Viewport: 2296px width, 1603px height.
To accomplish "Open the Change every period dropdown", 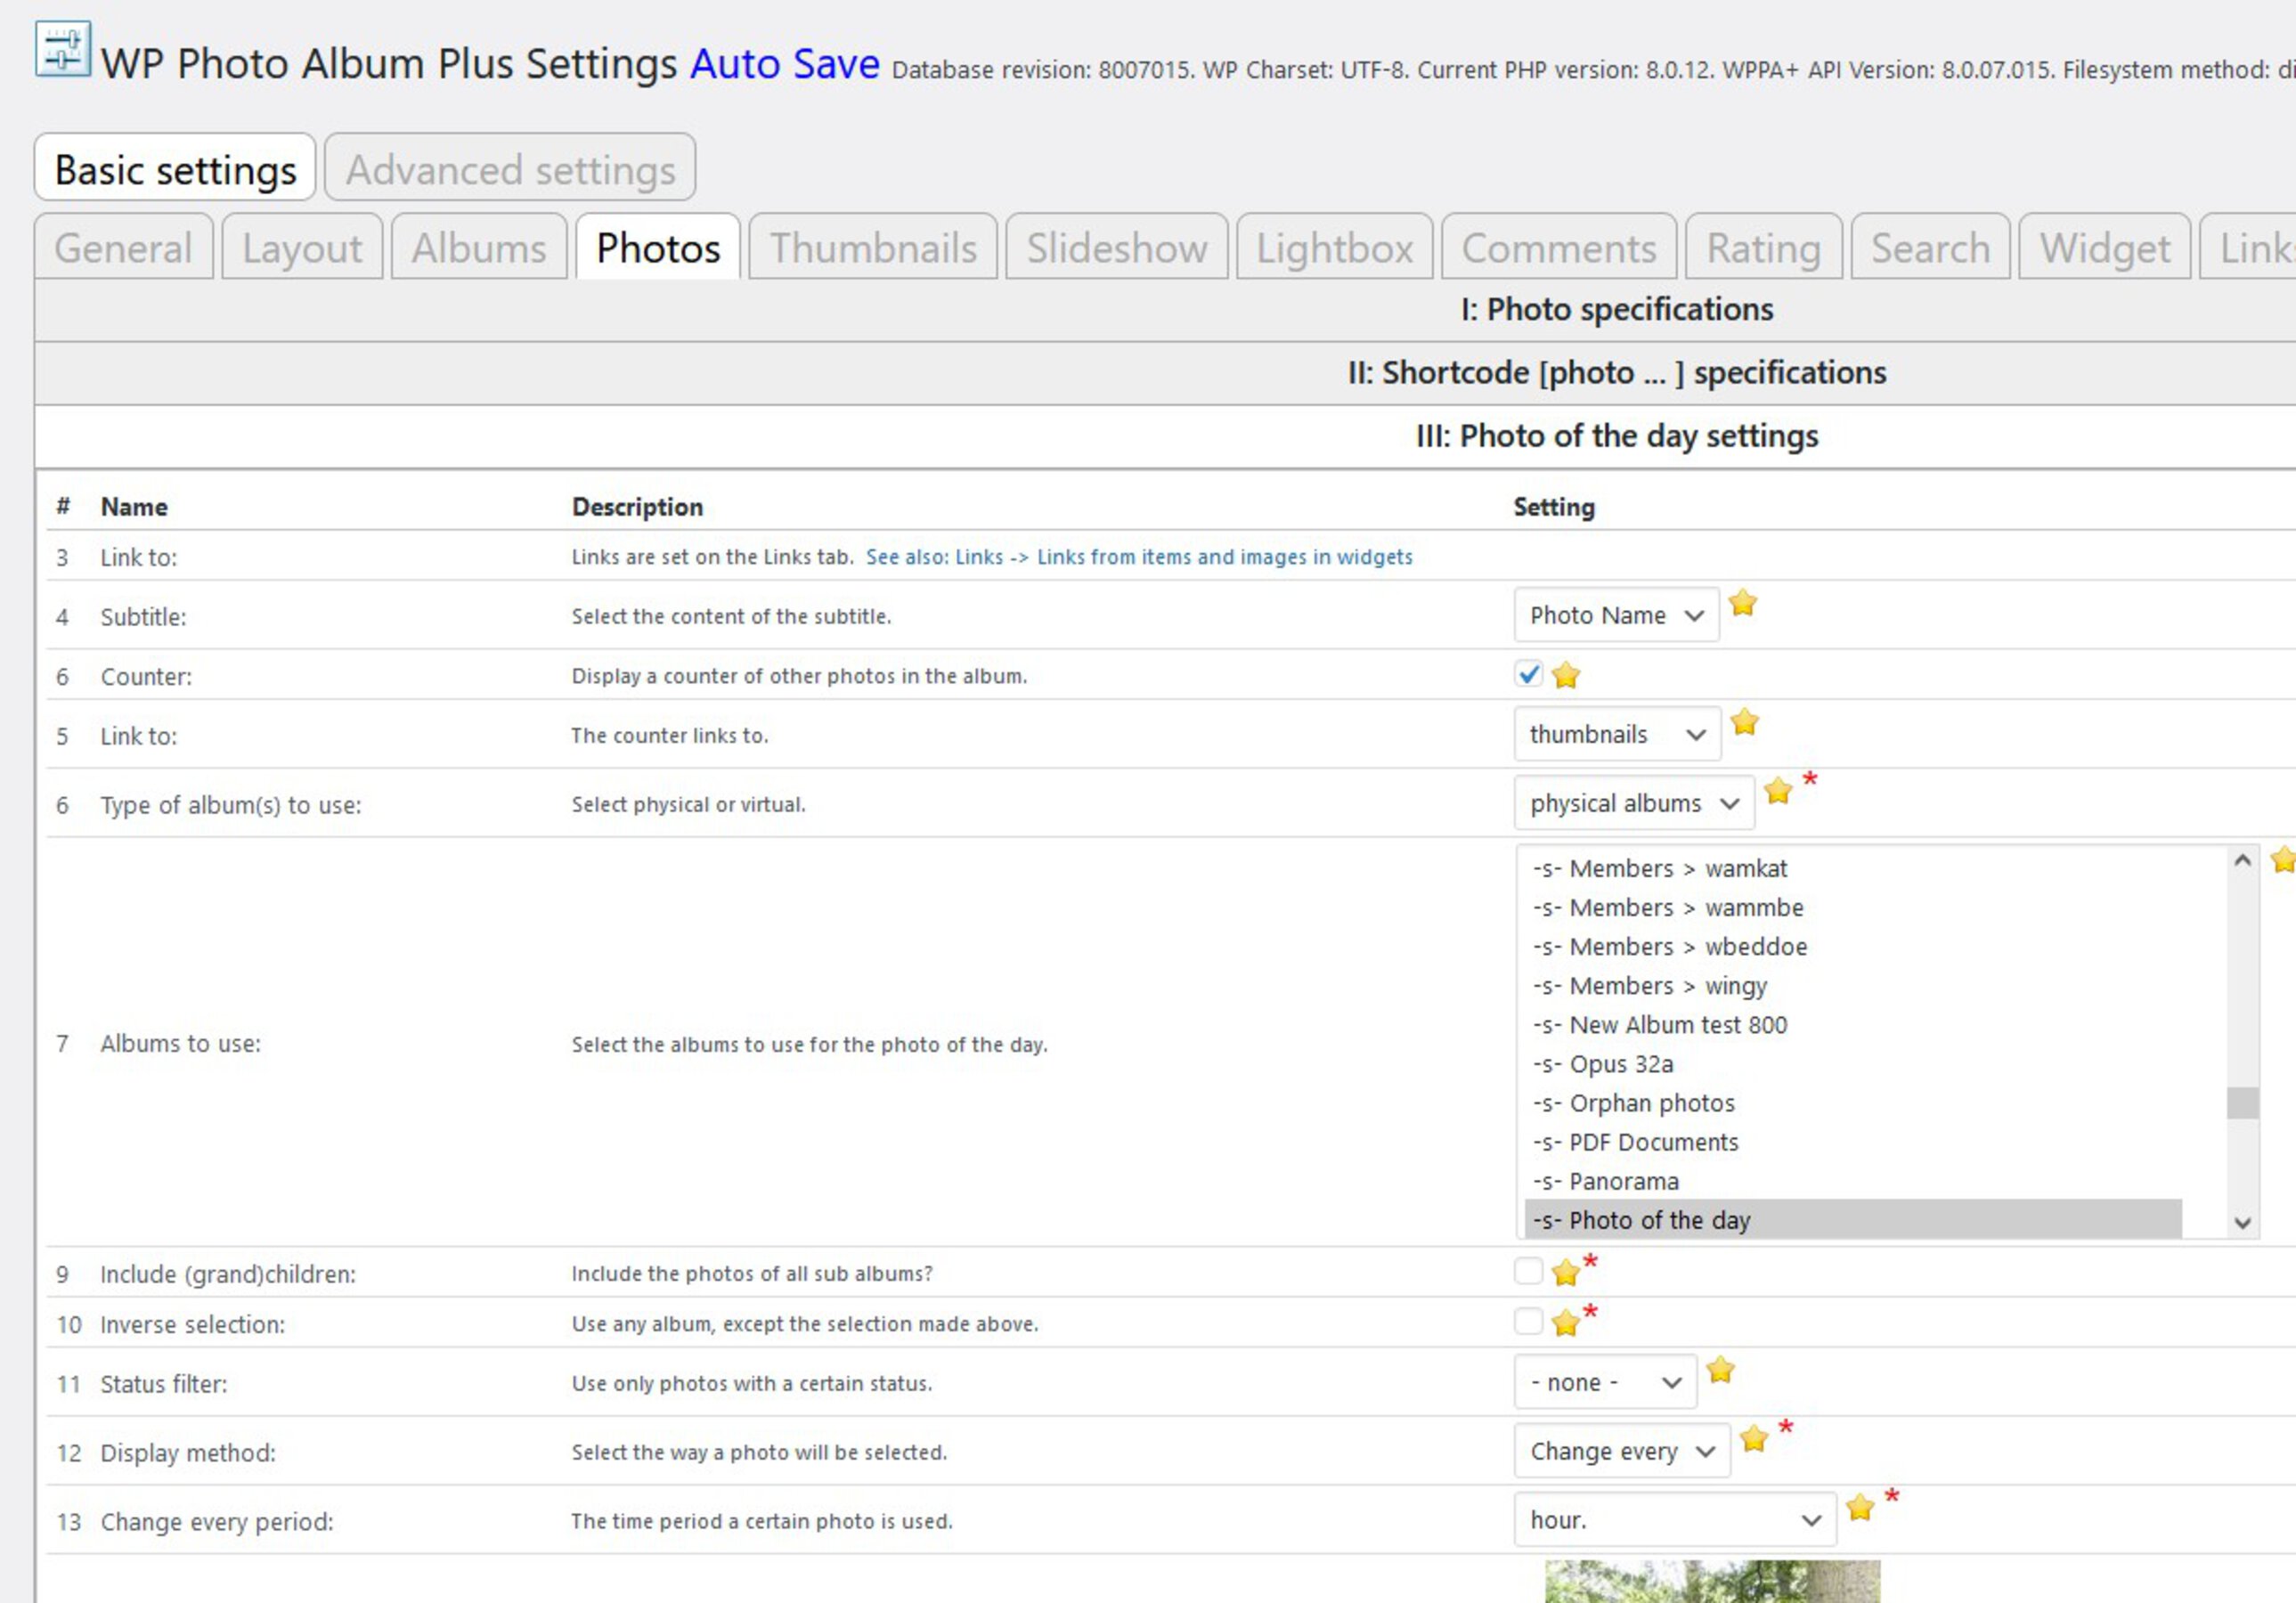I will 1674,1520.
